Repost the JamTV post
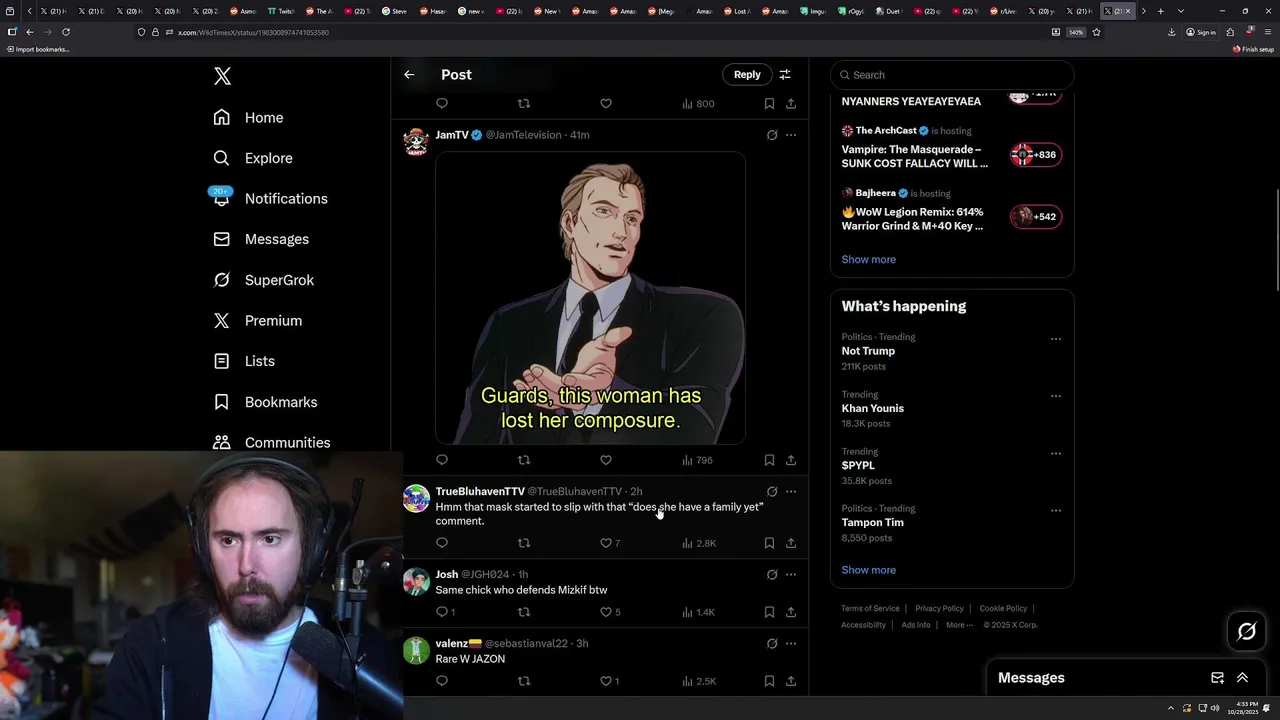The image size is (1280, 720). (524, 460)
